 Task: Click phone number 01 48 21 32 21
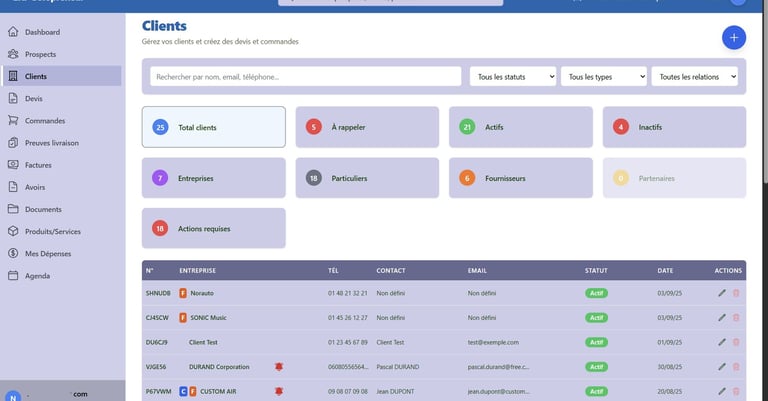[348, 293]
